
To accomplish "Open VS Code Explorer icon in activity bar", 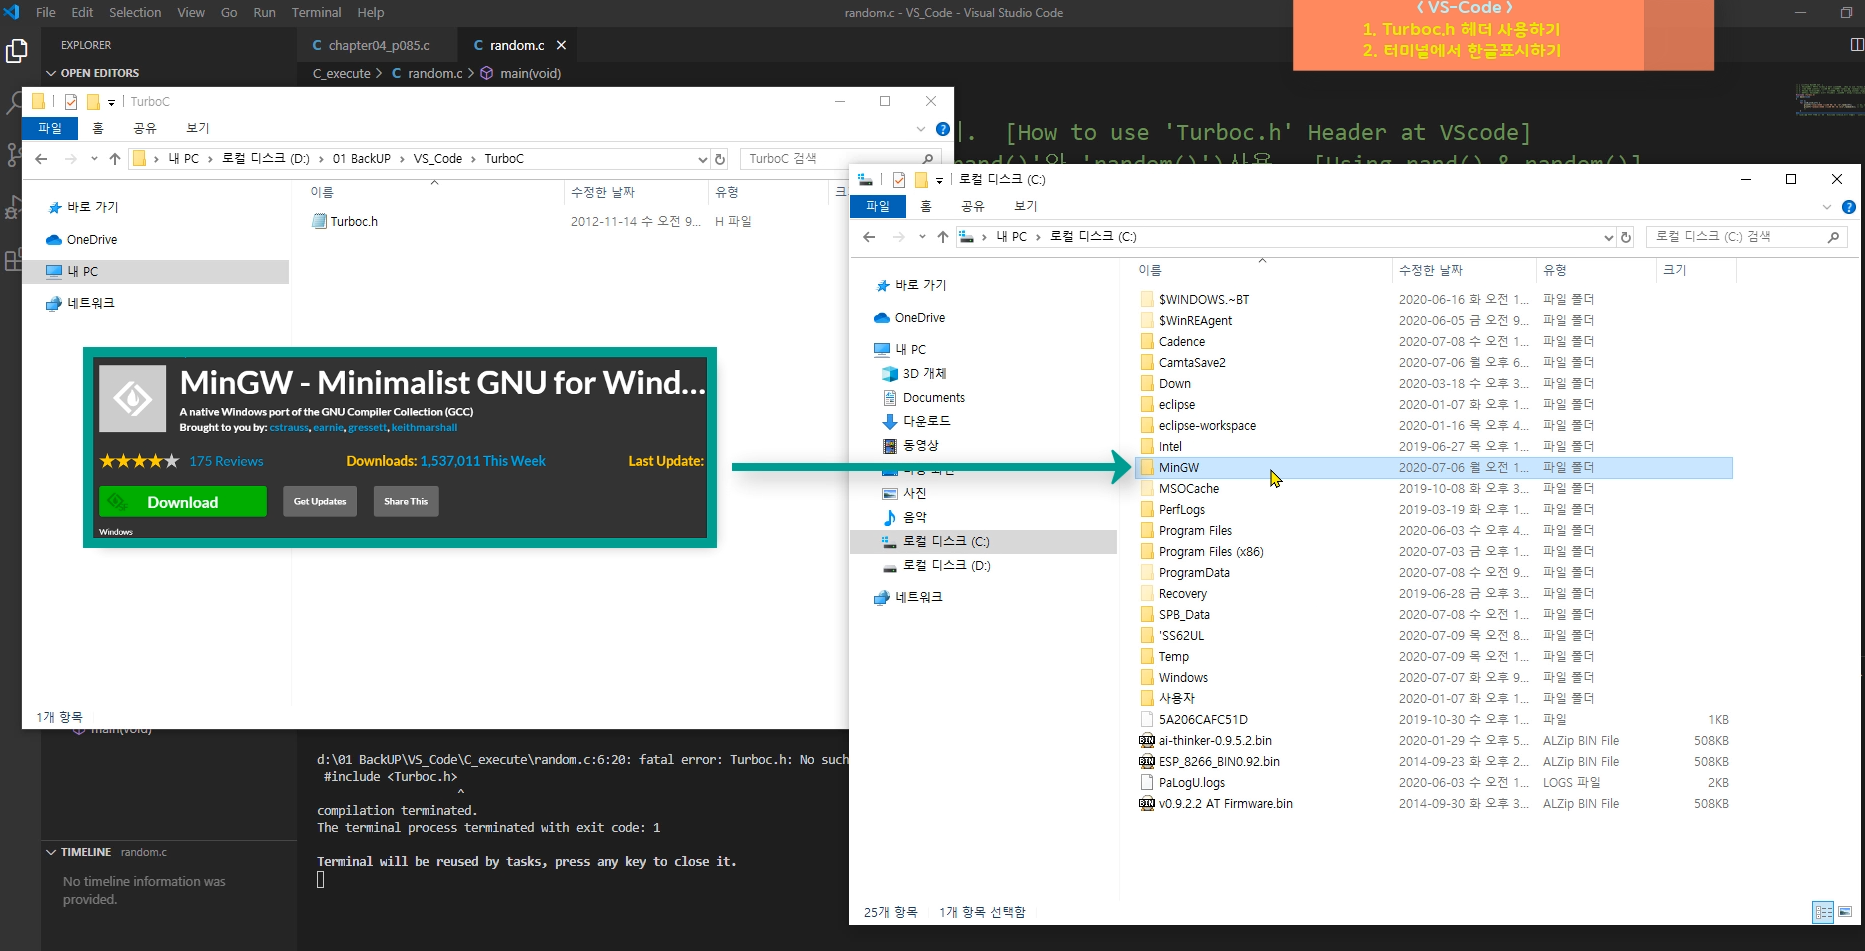I will coord(16,50).
